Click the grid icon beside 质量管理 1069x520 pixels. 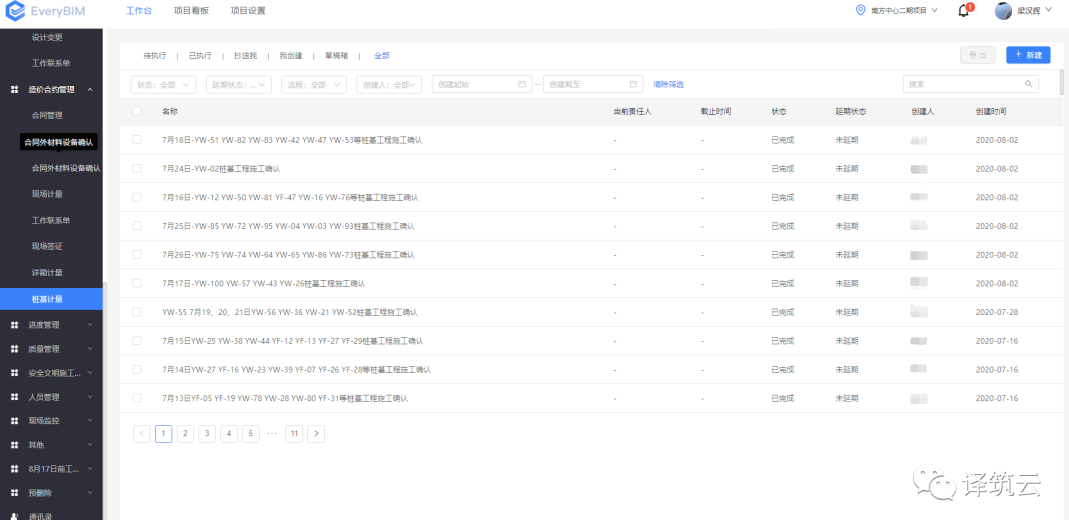pyautogui.click(x=14, y=349)
